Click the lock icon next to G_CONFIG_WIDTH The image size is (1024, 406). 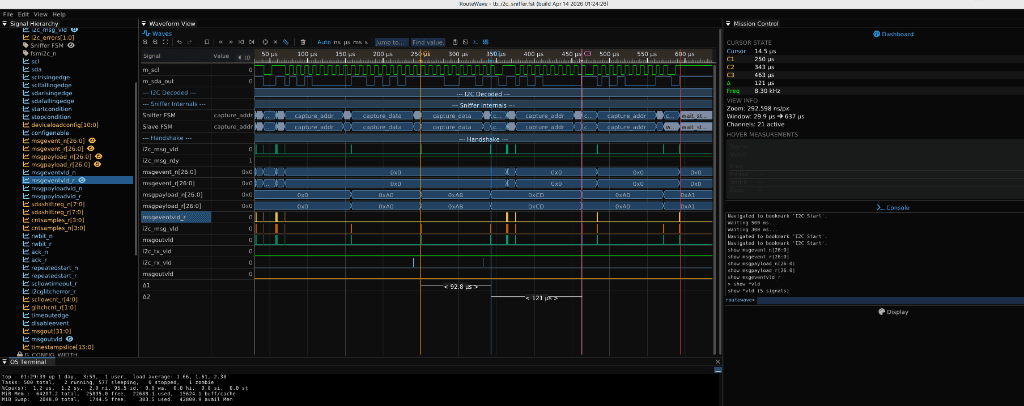[20, 354]
